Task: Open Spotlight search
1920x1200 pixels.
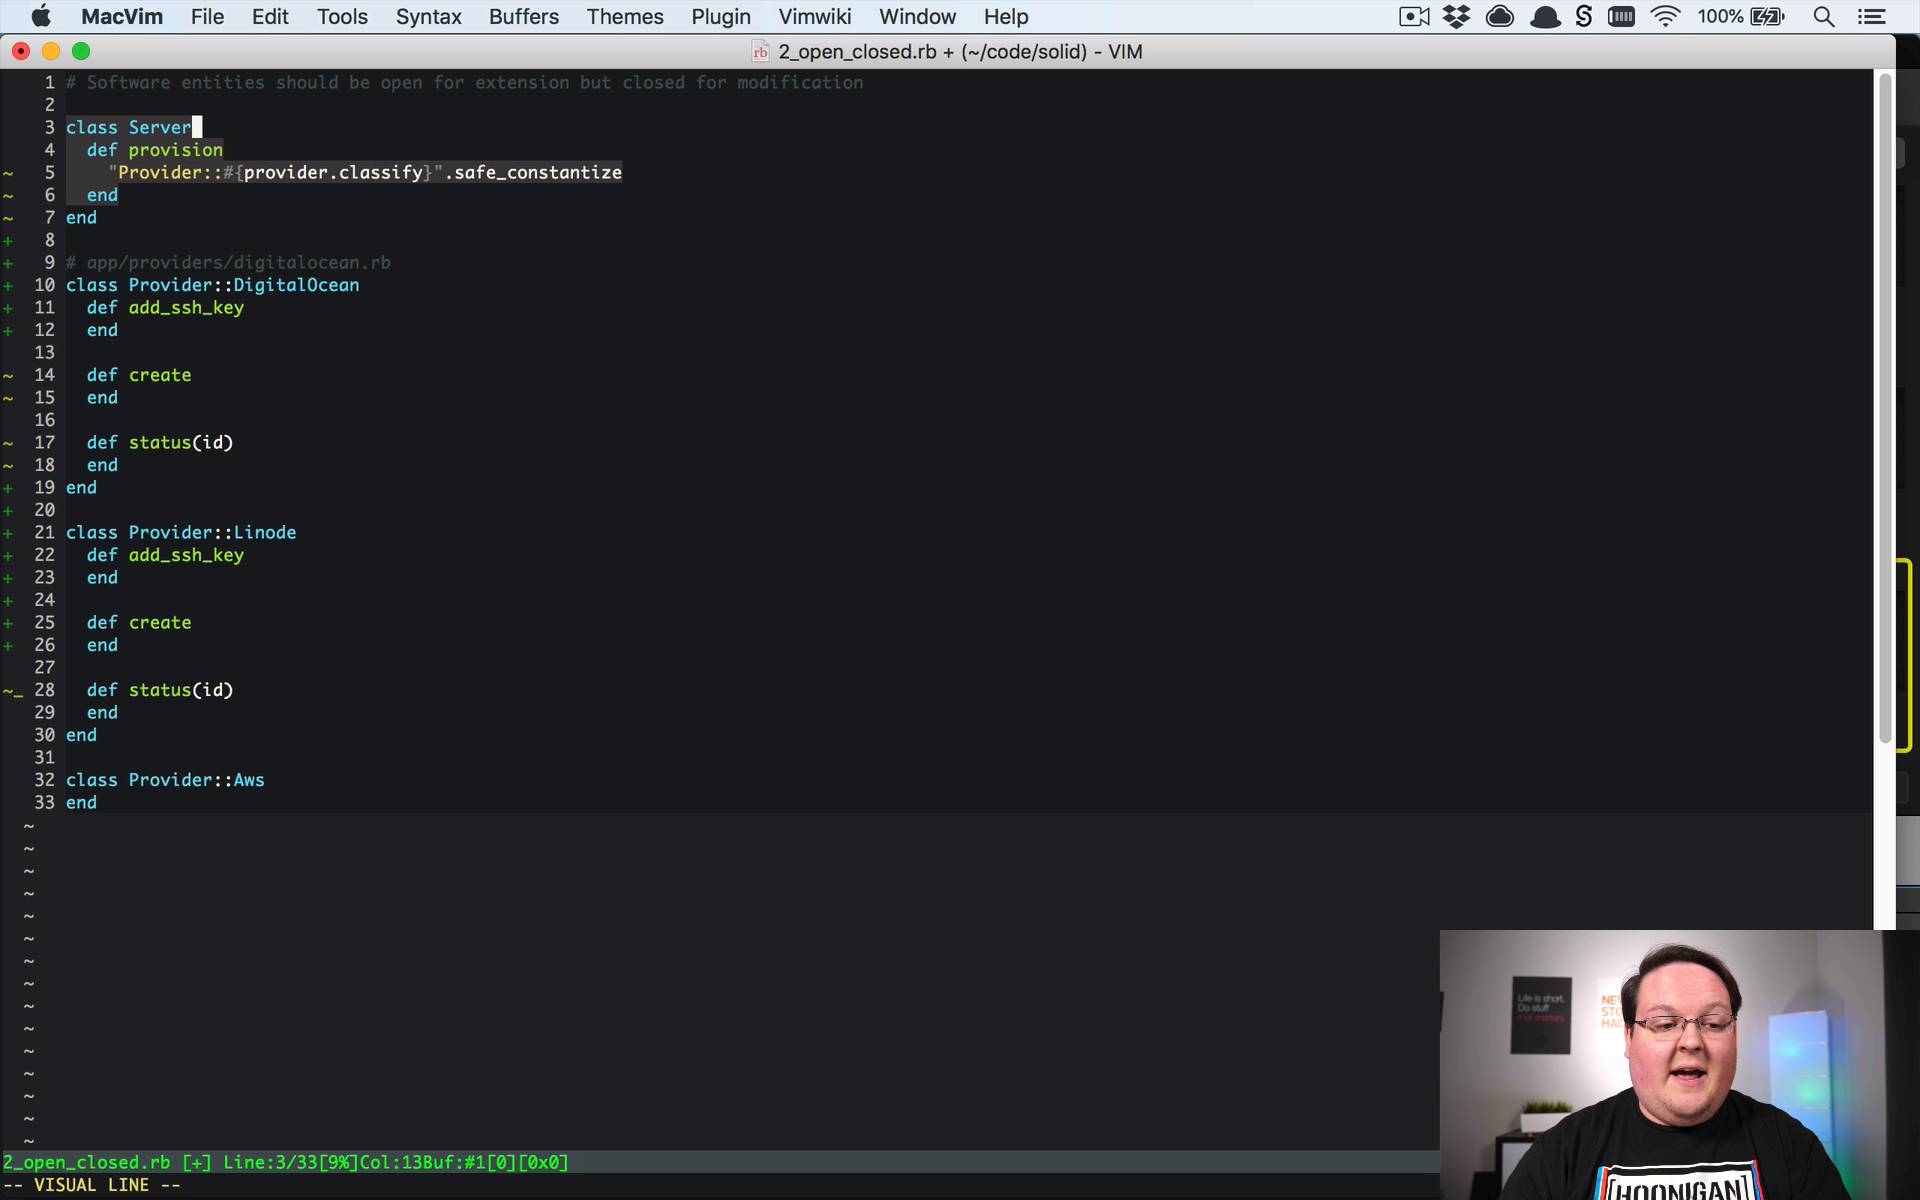Action: point(1824,16)
